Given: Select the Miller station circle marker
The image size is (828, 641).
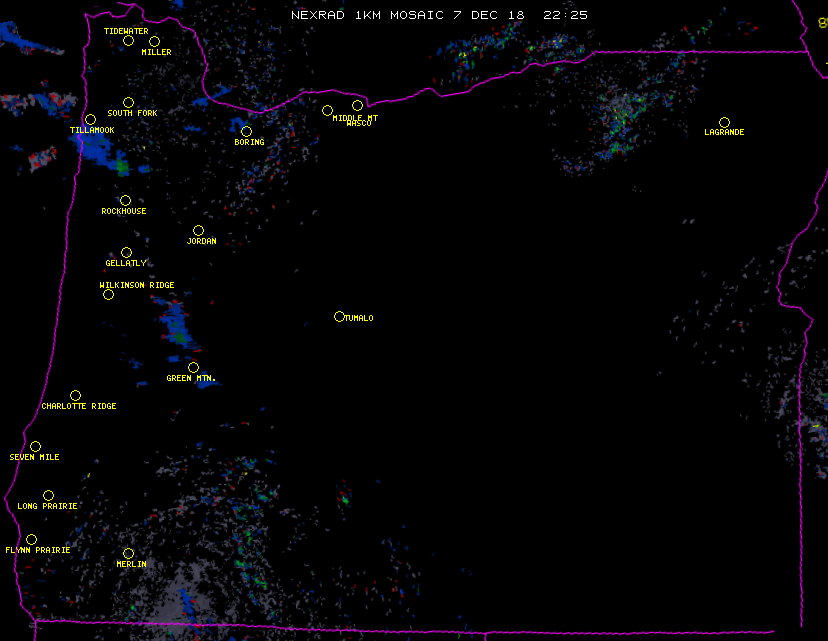Looking at the screenshot, I should pos(154,41).
